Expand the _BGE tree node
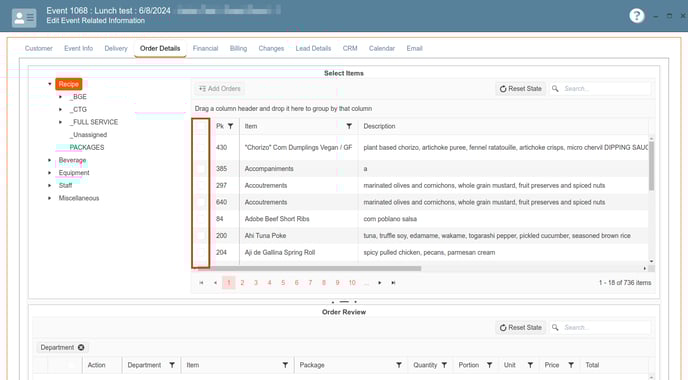The height and width of the screenshot is (380, 688). [61, 97]
